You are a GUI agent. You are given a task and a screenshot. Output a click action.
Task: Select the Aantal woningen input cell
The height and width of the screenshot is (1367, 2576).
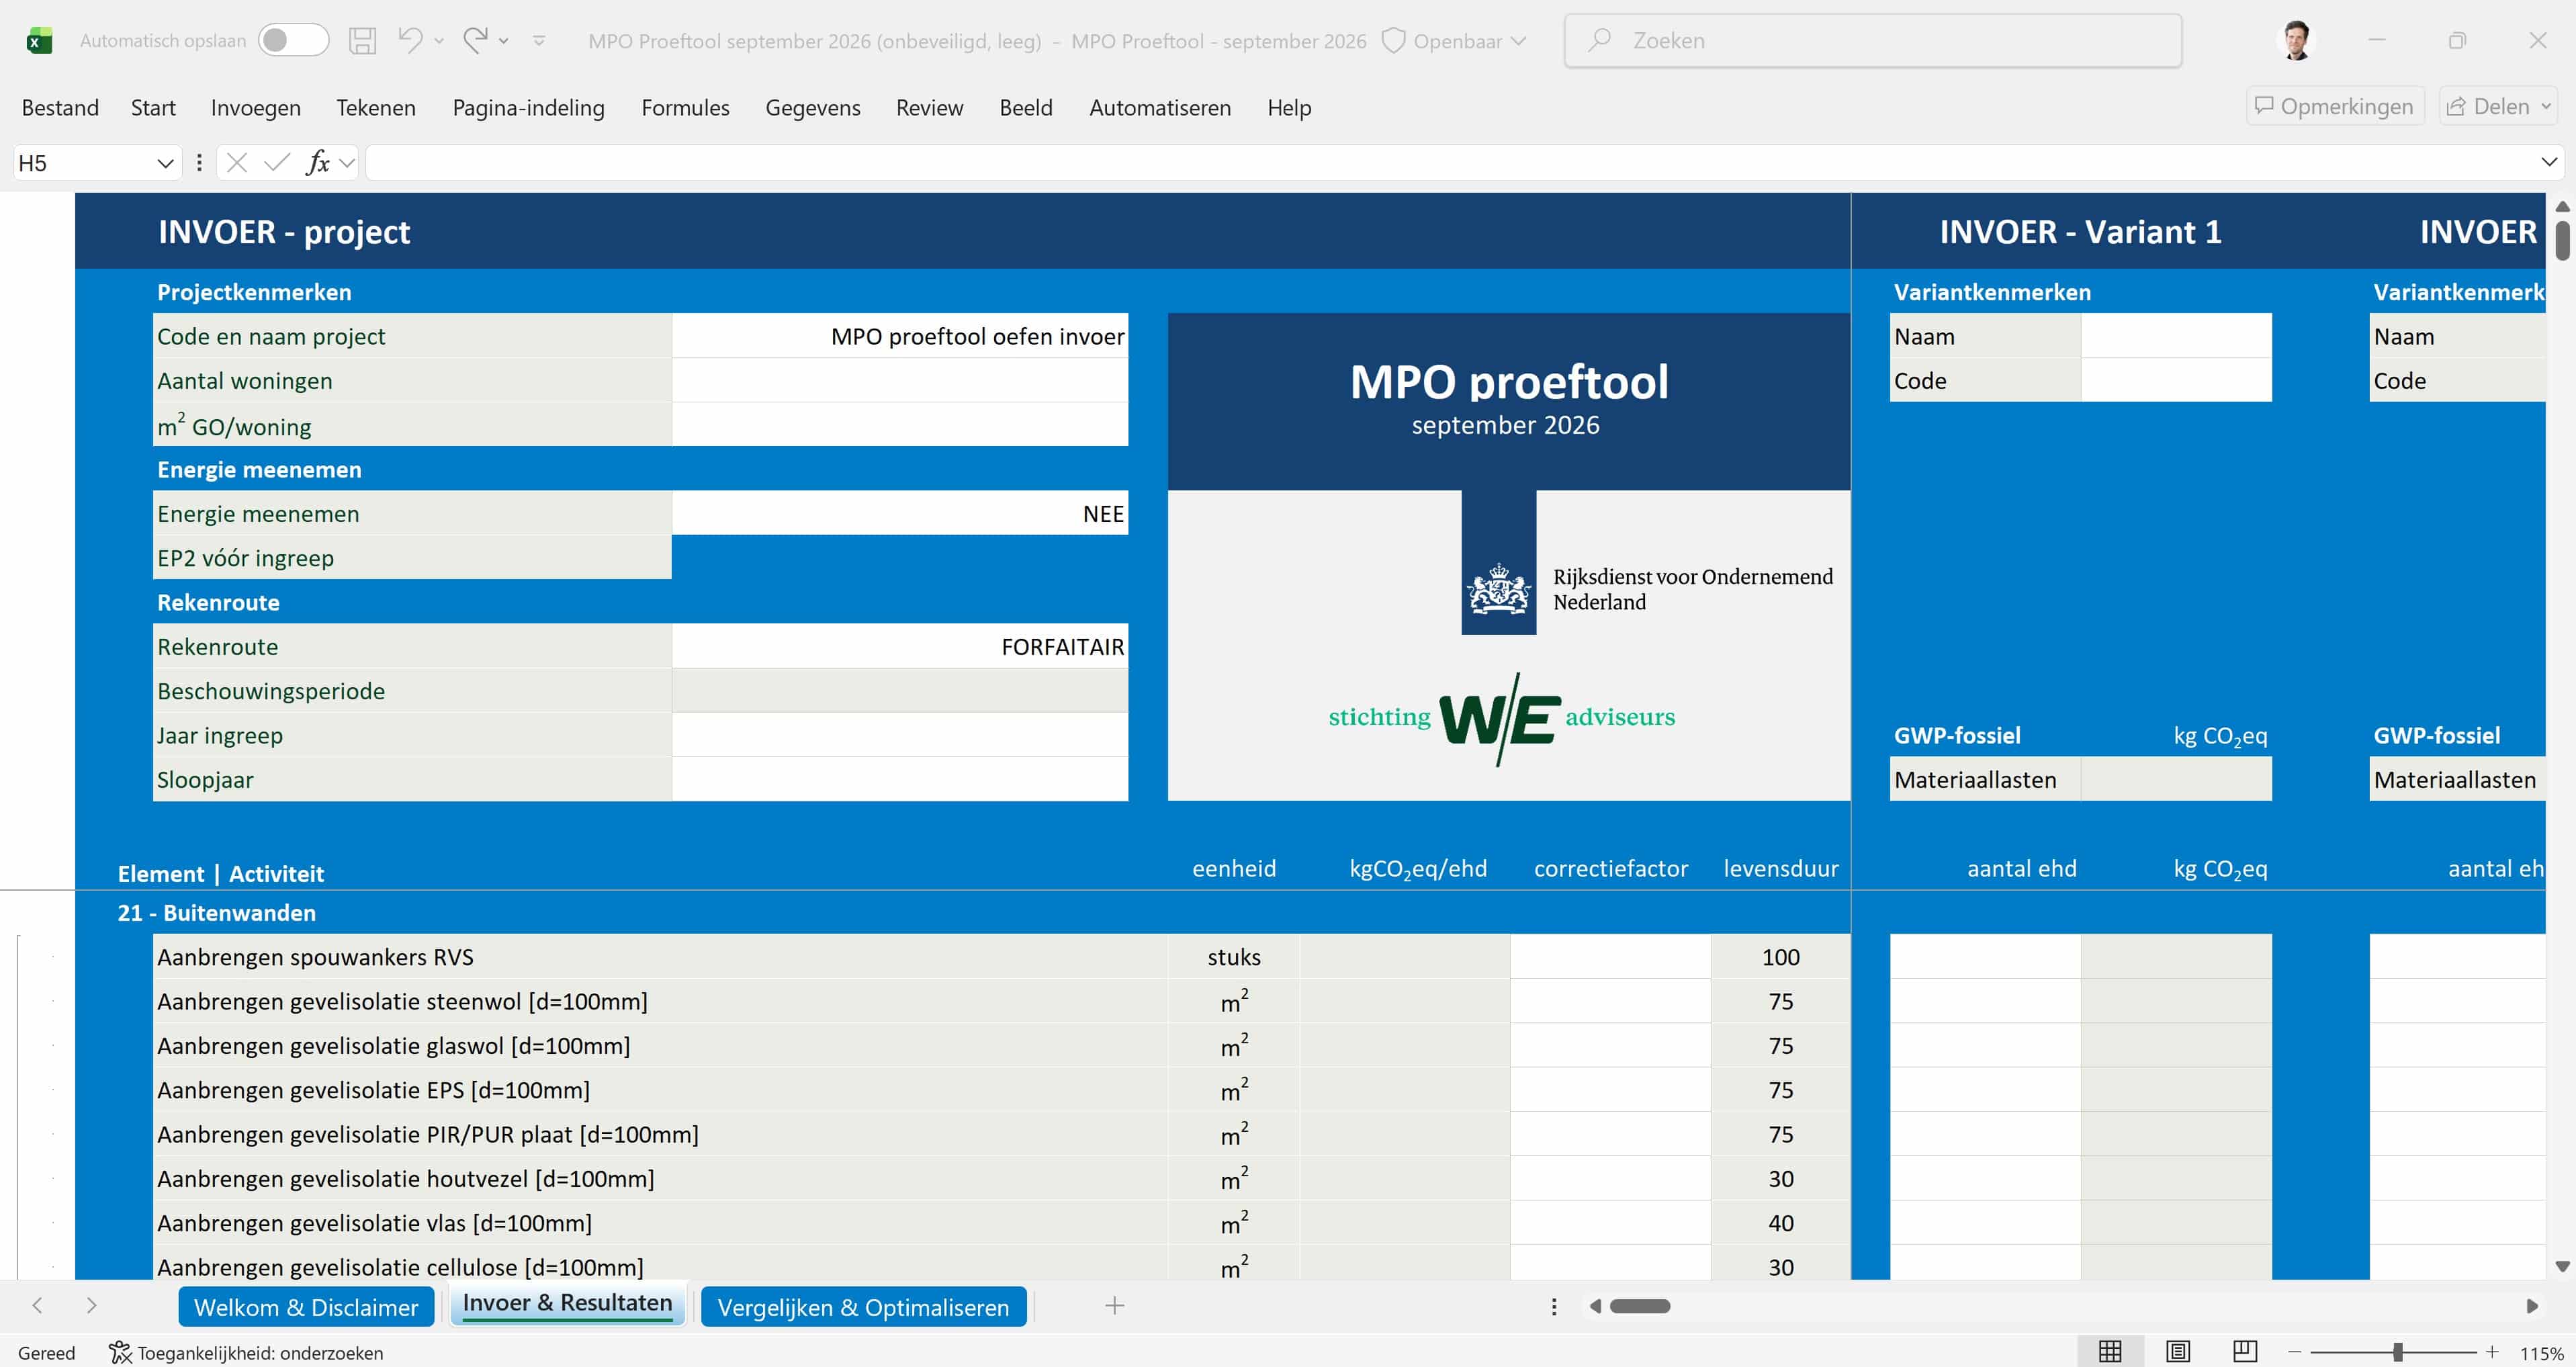900,380
